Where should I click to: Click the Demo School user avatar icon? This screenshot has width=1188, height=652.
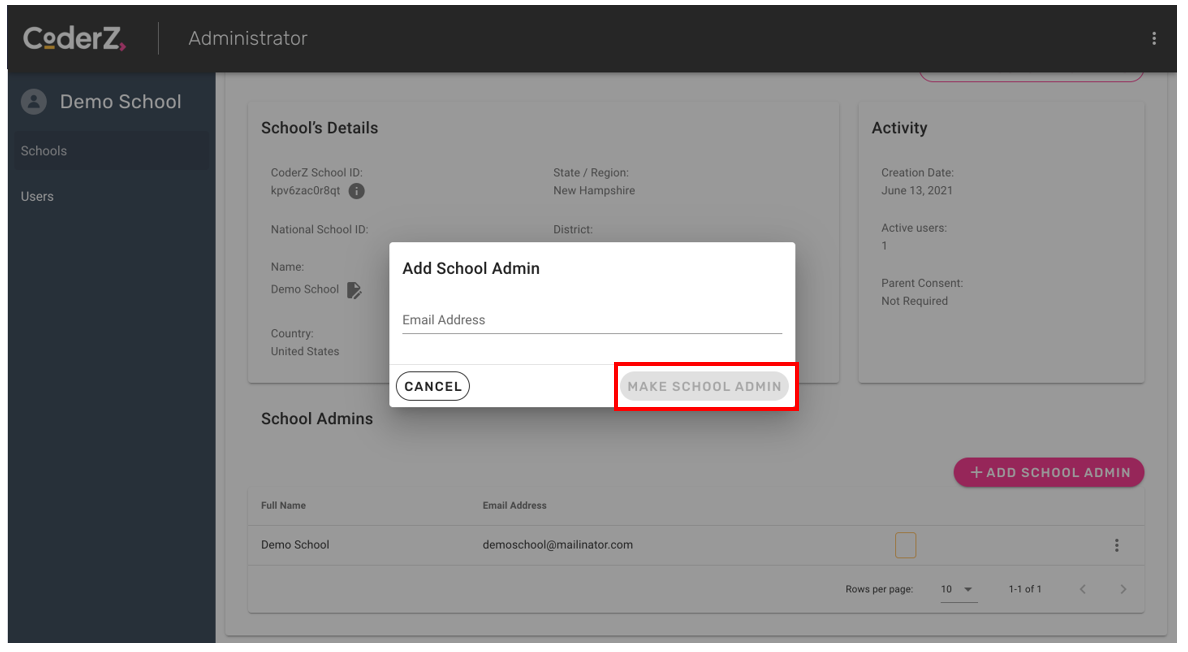click(34, 102)
